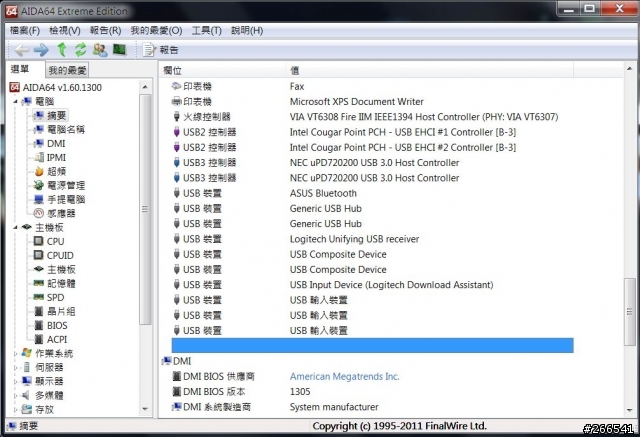Click the tree panel vertical scrollbar thumb
640x437 pixels.
coord(145,209)
